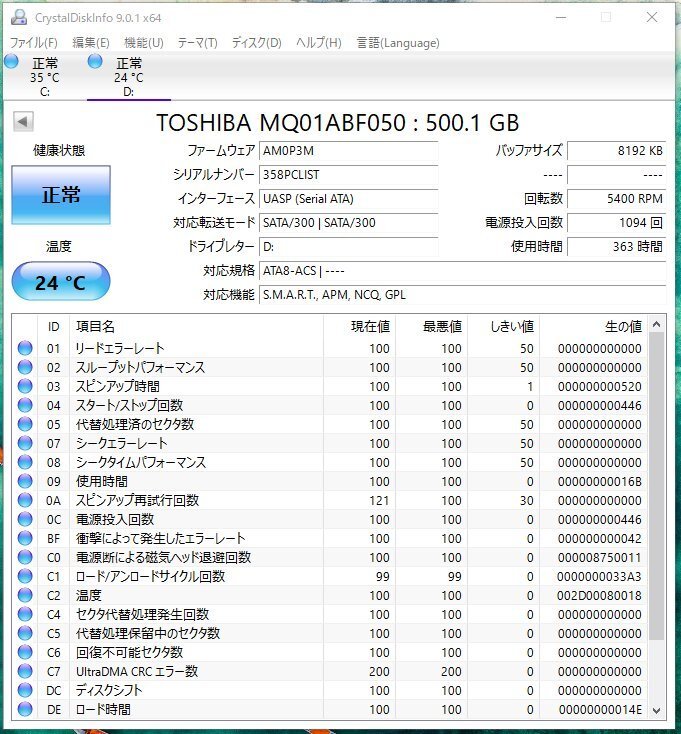Click the SMART list vertical scrollbar thumb

[657, 487]
